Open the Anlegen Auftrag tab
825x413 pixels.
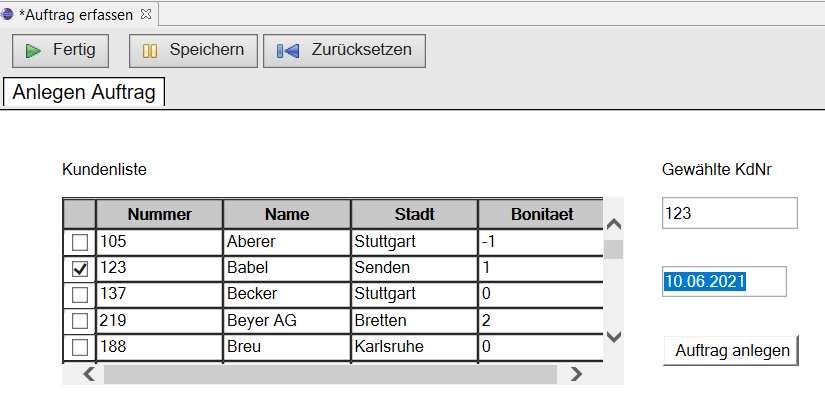(x=84, y=92)
